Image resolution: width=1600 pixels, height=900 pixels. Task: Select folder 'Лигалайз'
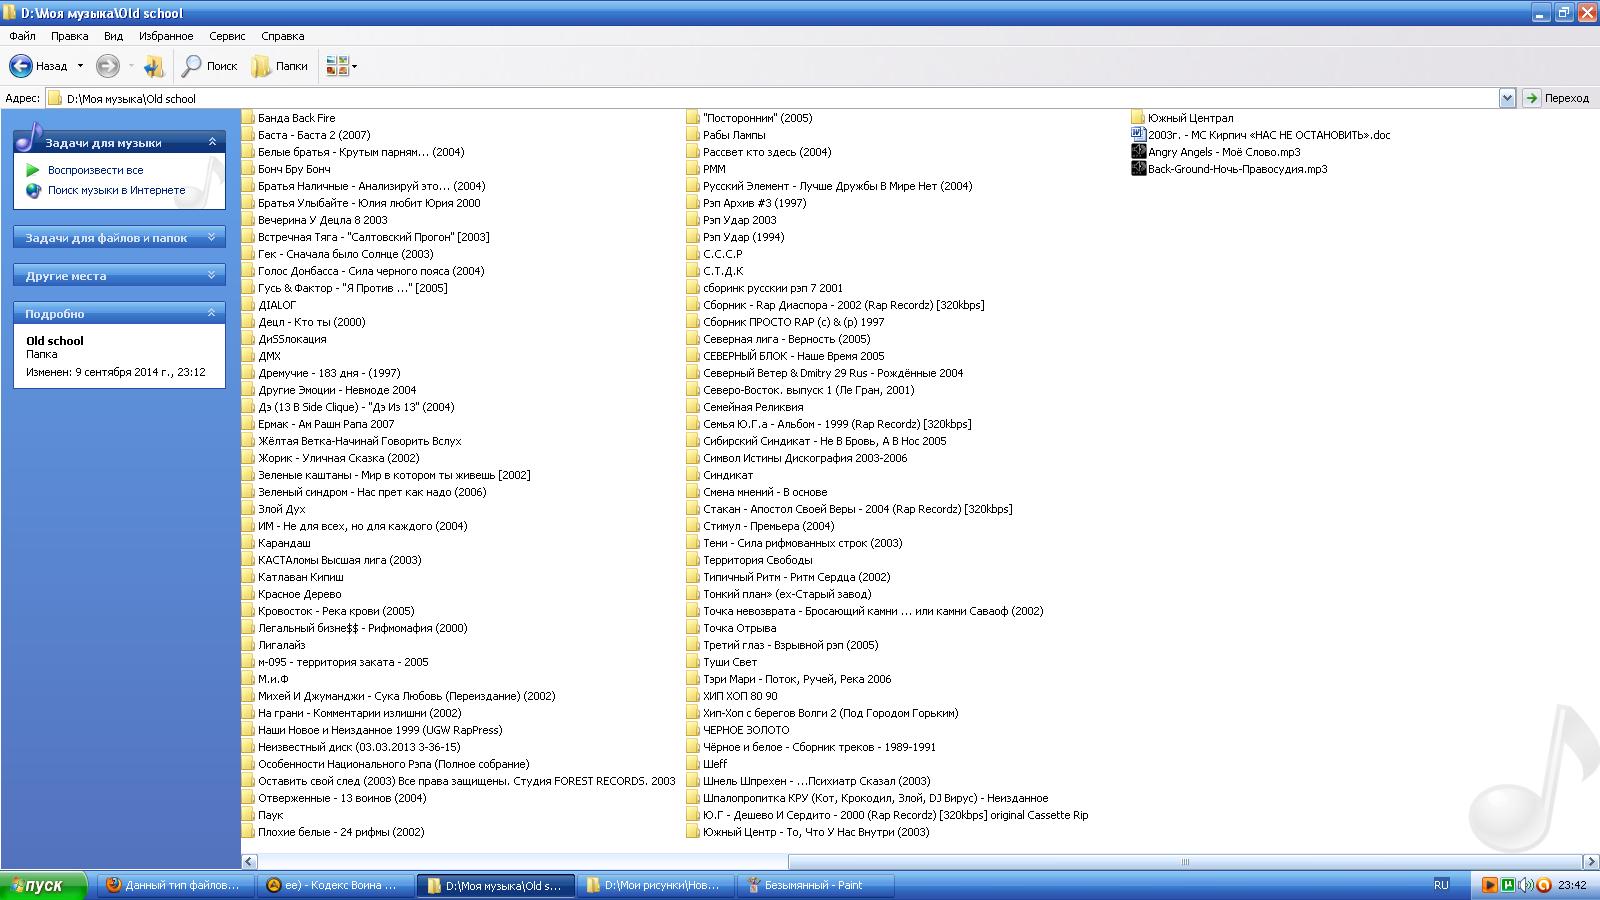tap(274, 645)
